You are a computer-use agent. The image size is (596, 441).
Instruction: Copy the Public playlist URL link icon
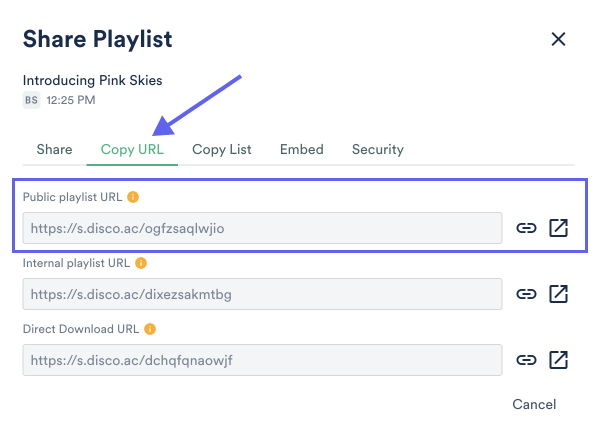pyautogui.click(x=526, y=228)
